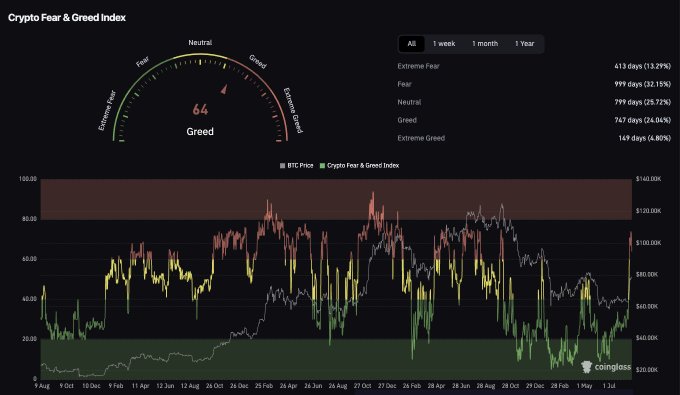This screenshot has width=680, height=395.
Task: Click the Greed status label under 64
Action: coord(200,131)
